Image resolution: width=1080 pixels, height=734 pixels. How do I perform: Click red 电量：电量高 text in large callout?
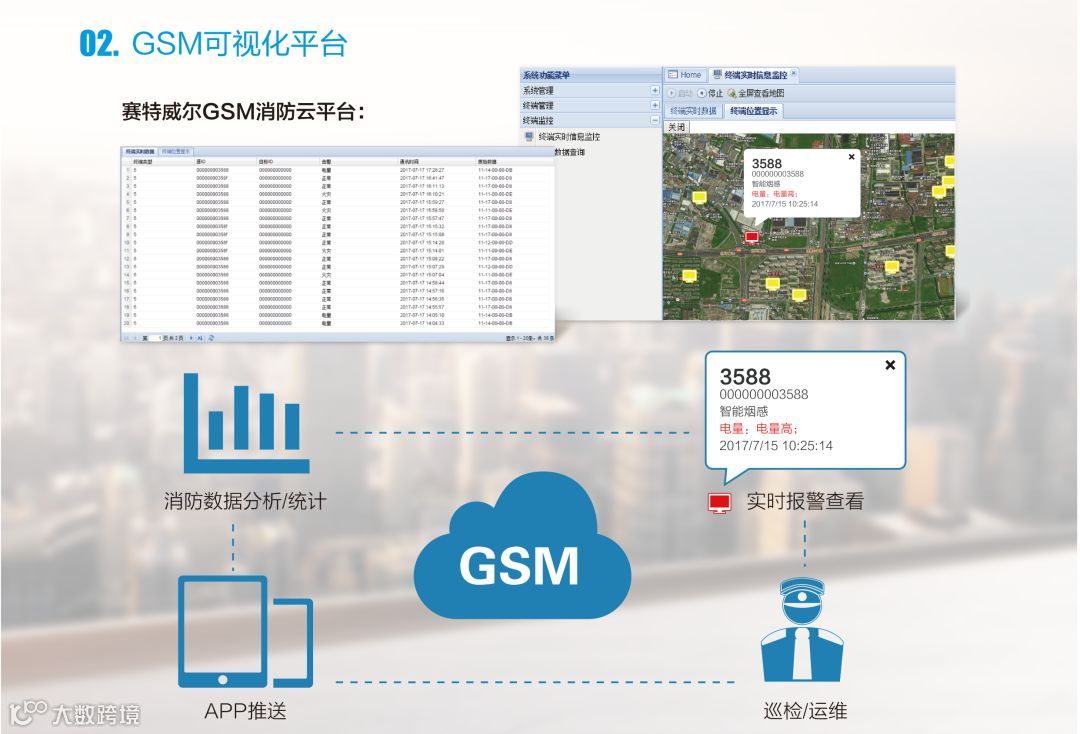[758, 428]
